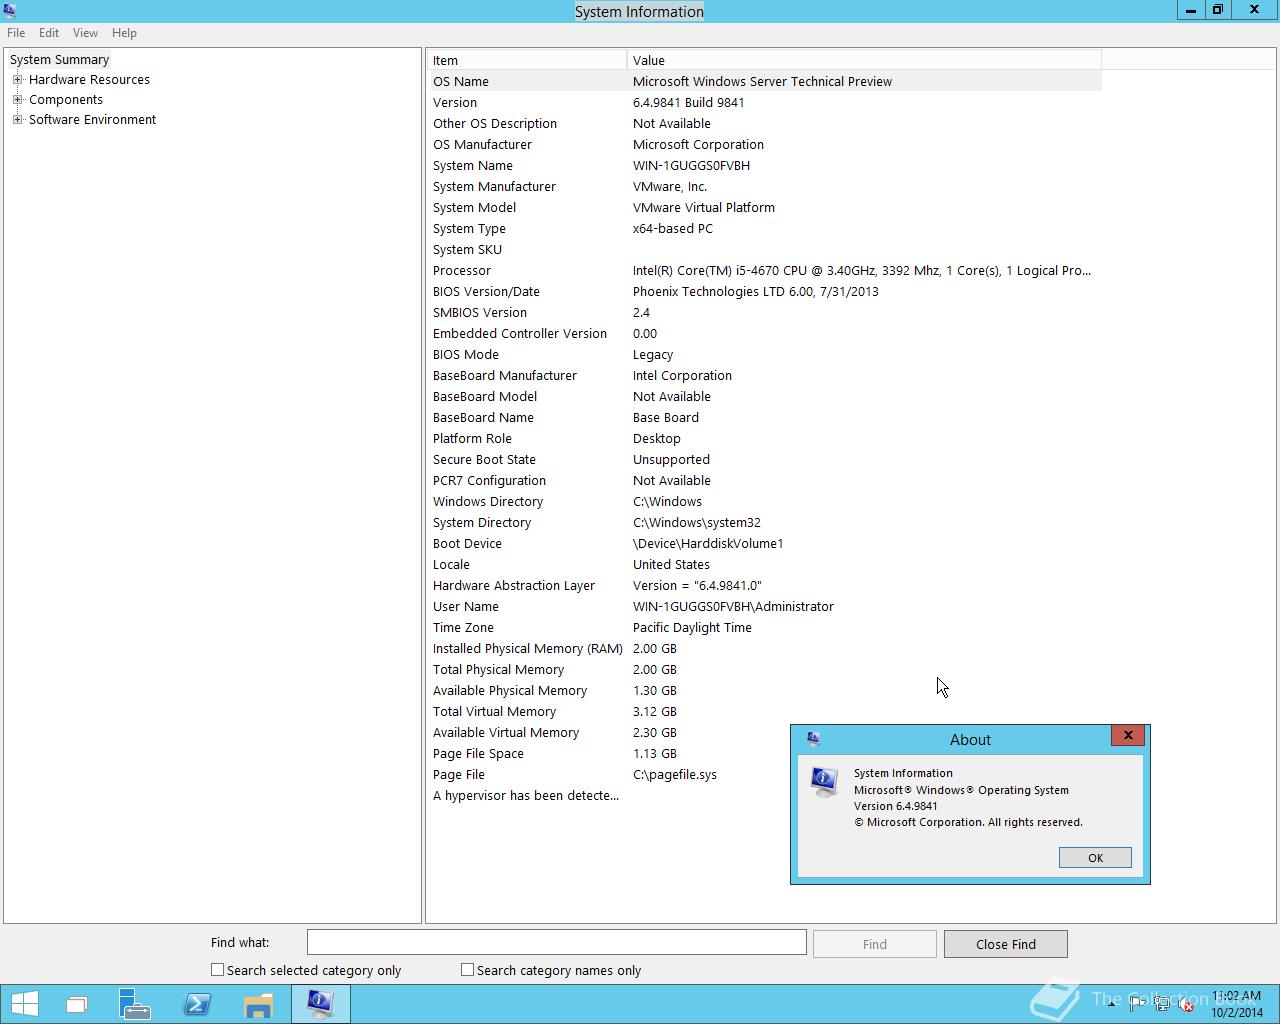The width and height of the screenshot is (1280, 1024).
Task: Click the taskbar clock showing 10/2/2014
Action: (1236, 1004)
